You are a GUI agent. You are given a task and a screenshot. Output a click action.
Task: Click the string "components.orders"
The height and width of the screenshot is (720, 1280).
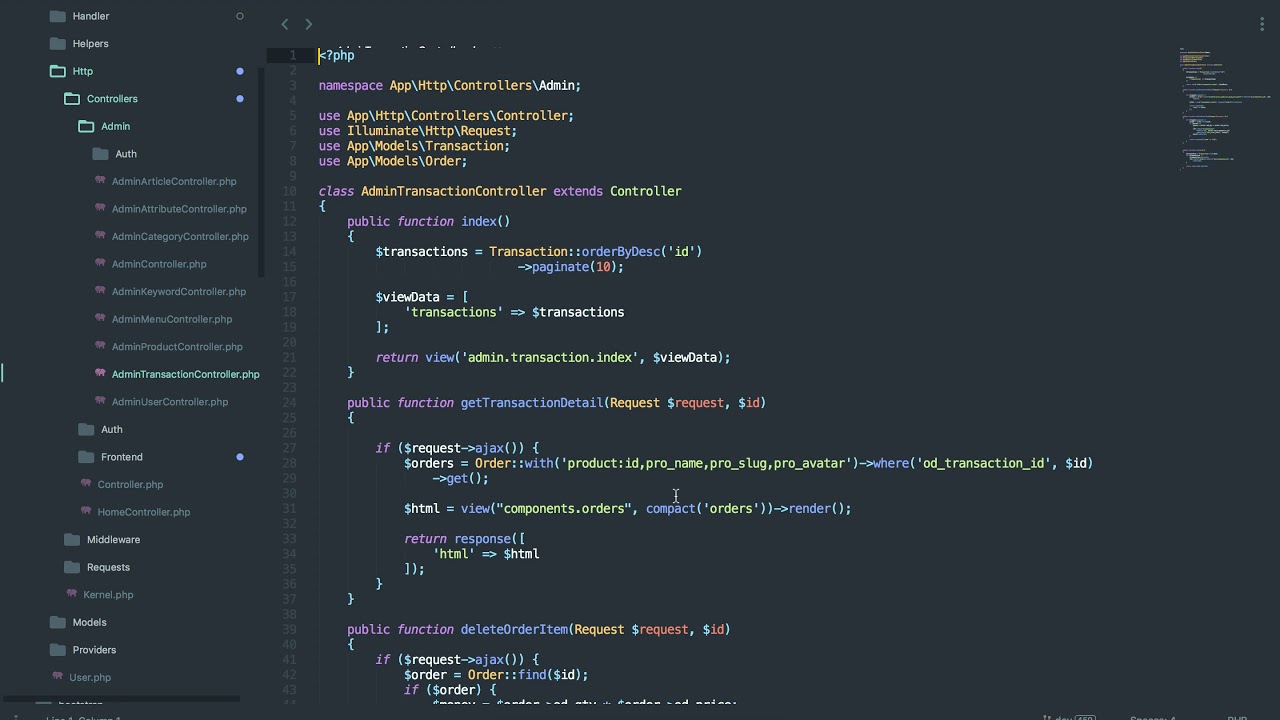pos(564,509)
